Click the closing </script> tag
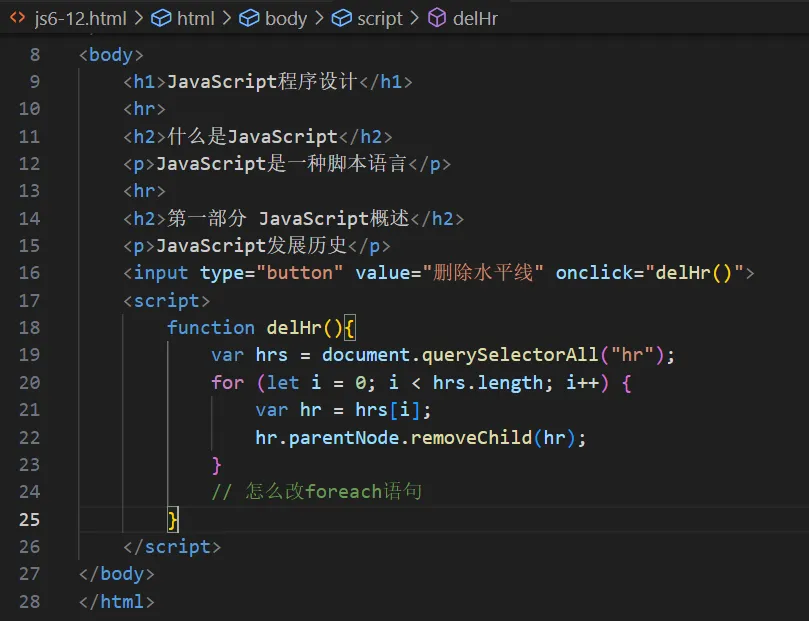 pos(172,547)
